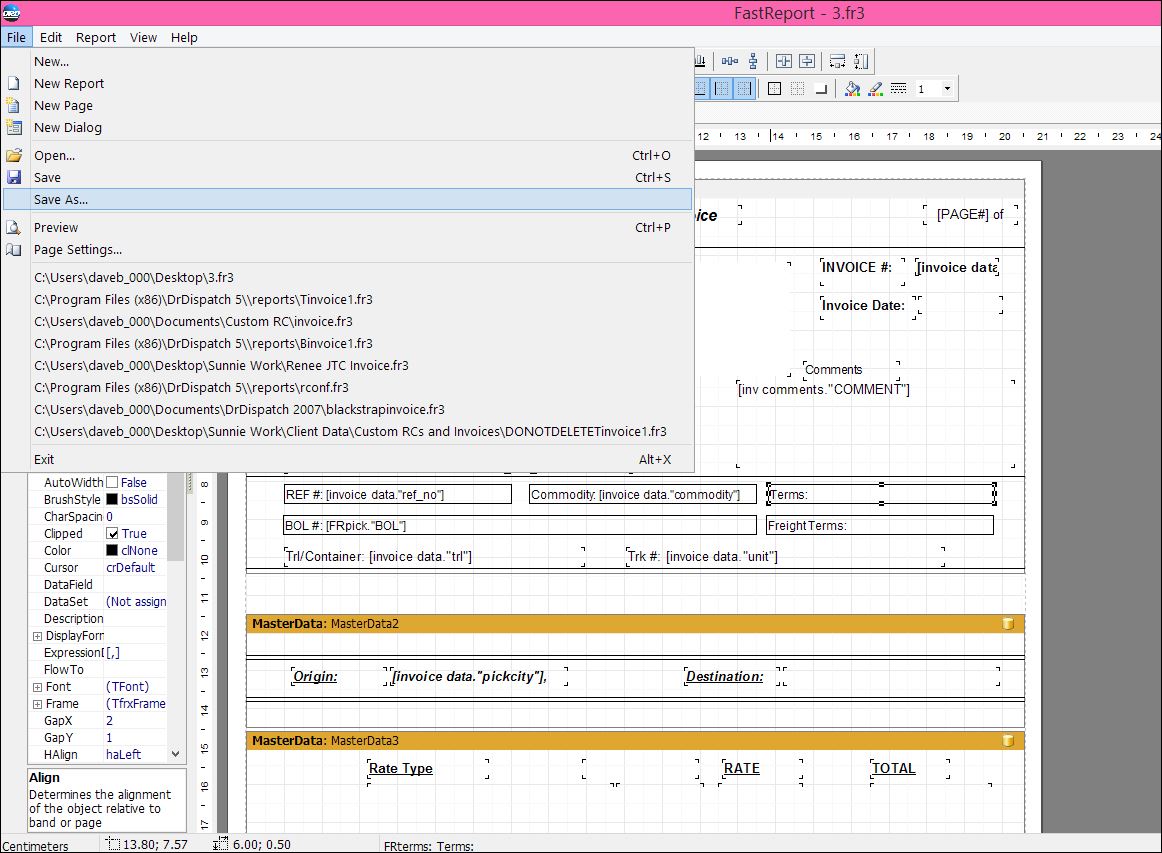This screenshot has width=1162, height=853.
Task: Click the New Page icon in File menu
Action: (13, 105)
